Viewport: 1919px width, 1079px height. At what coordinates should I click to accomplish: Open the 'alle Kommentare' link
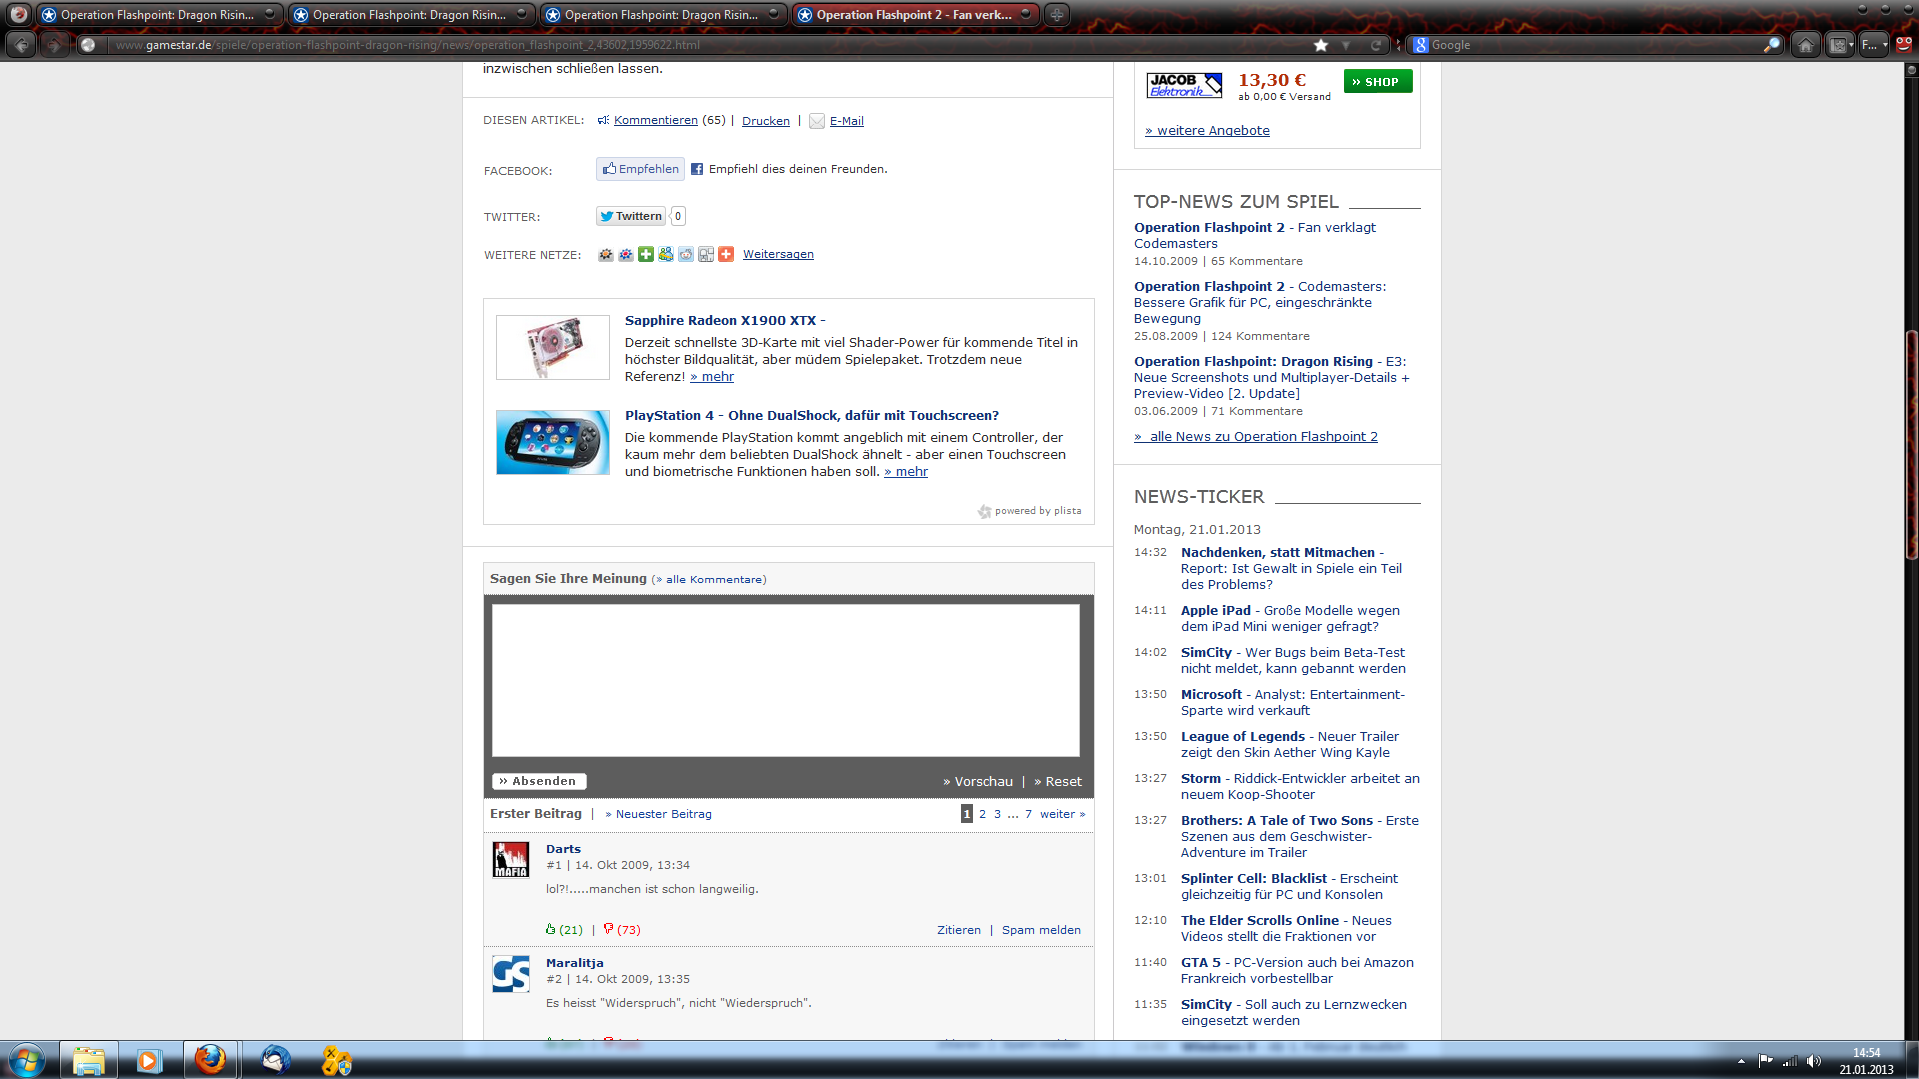point(710,579)
